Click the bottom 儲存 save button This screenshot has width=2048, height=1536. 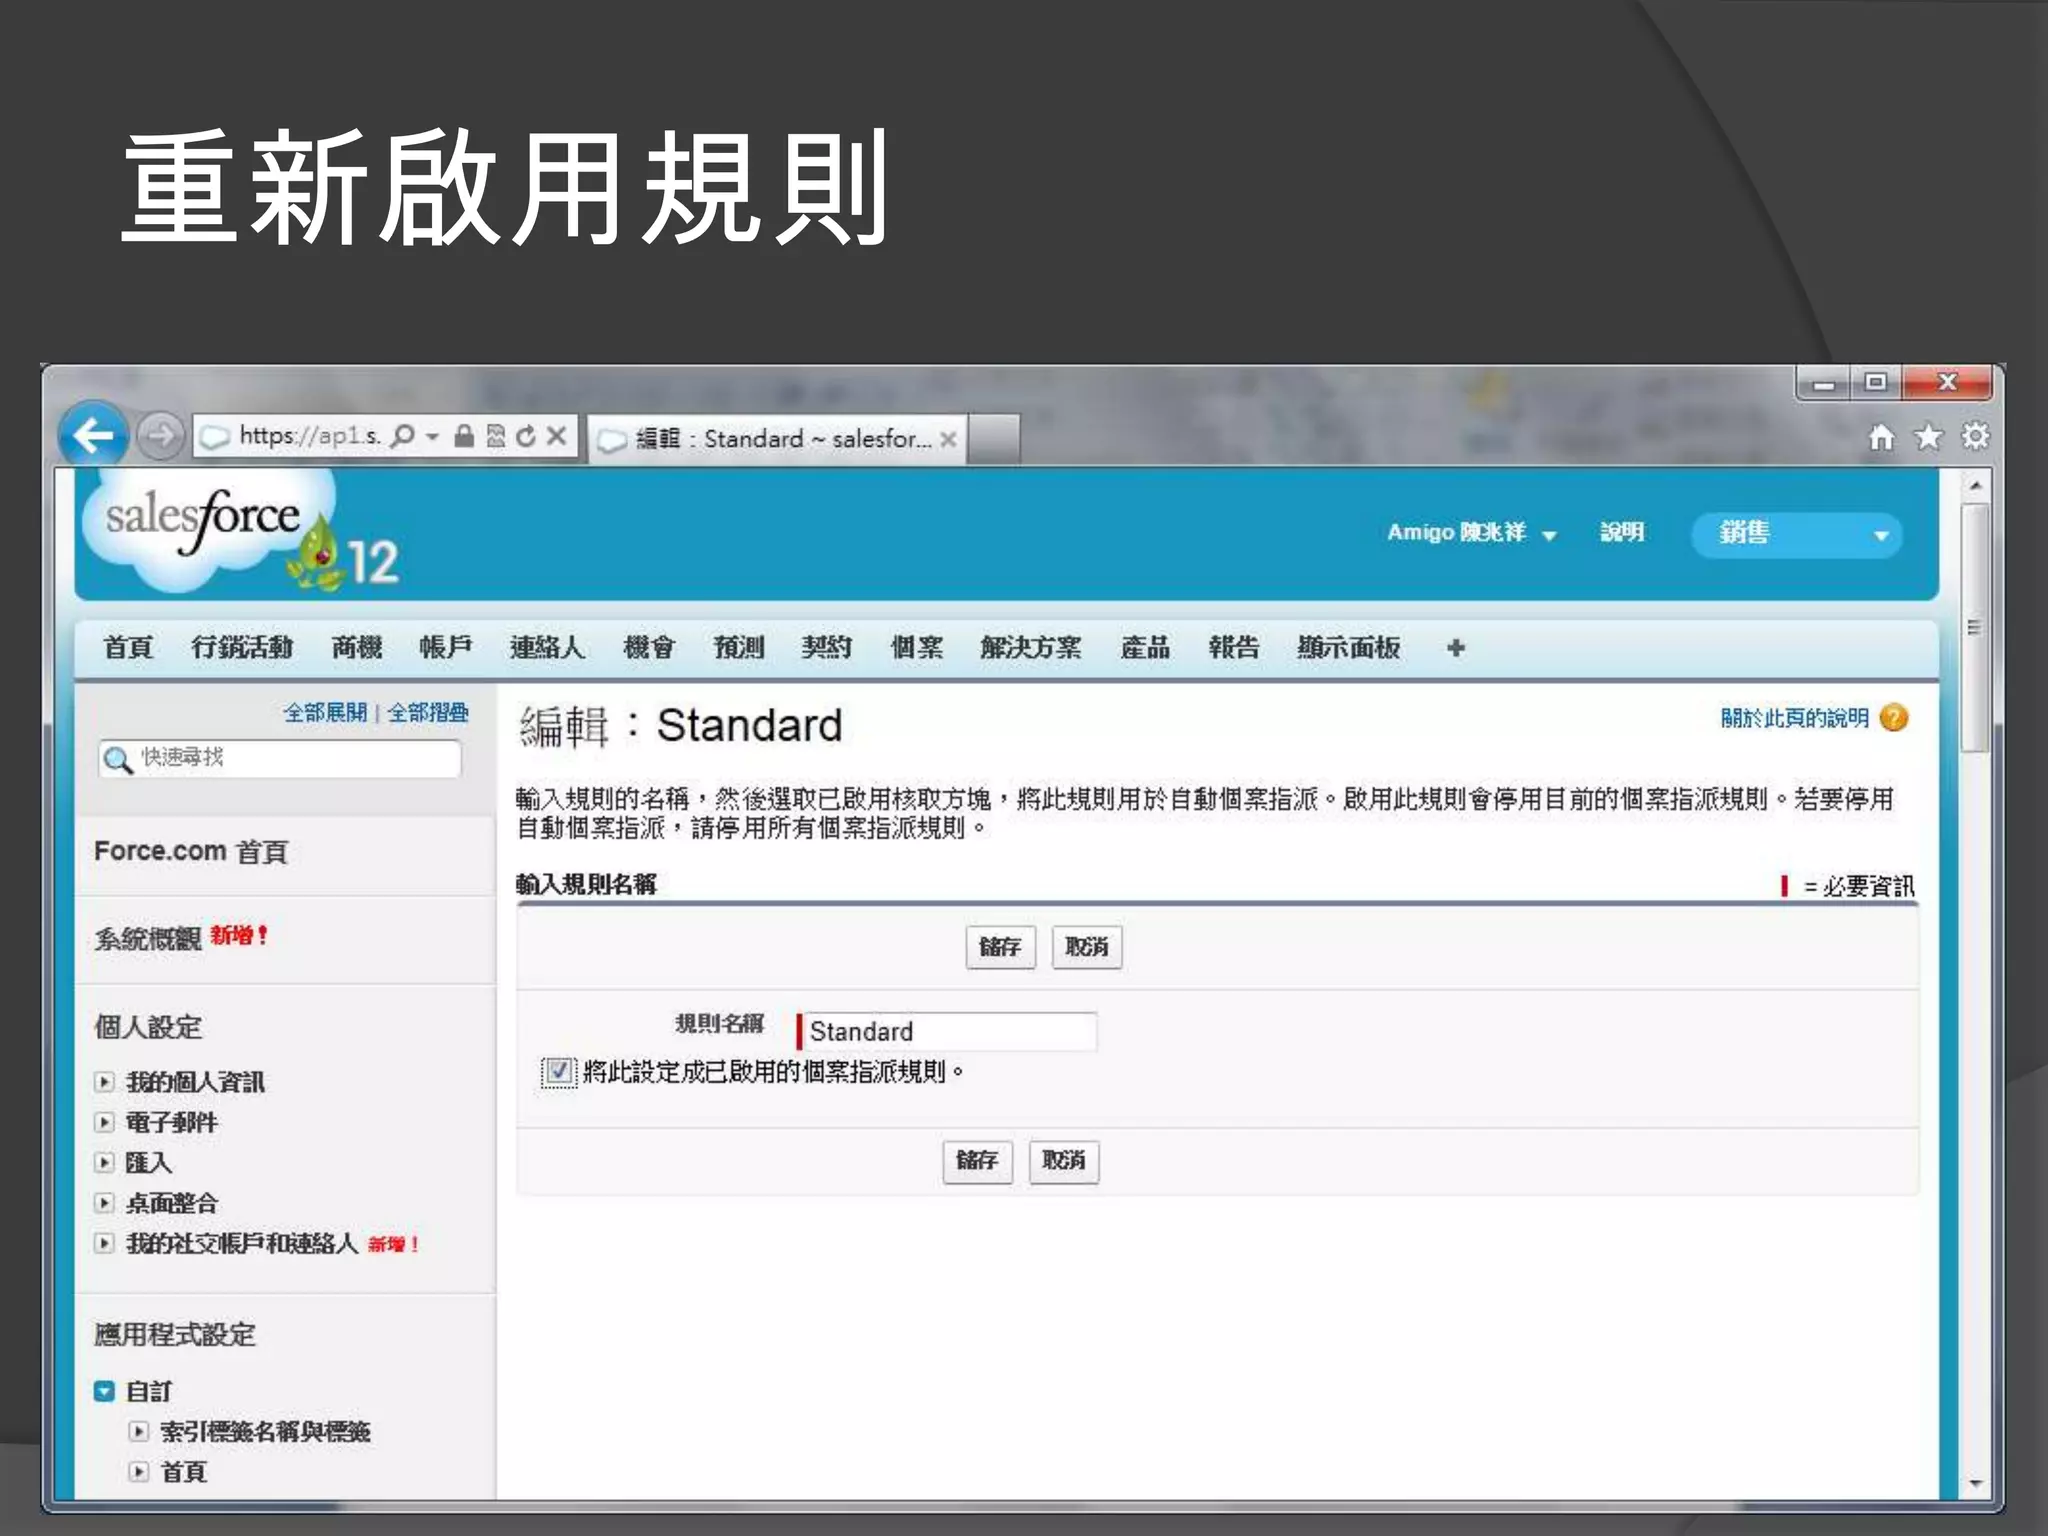(977, 1161)
